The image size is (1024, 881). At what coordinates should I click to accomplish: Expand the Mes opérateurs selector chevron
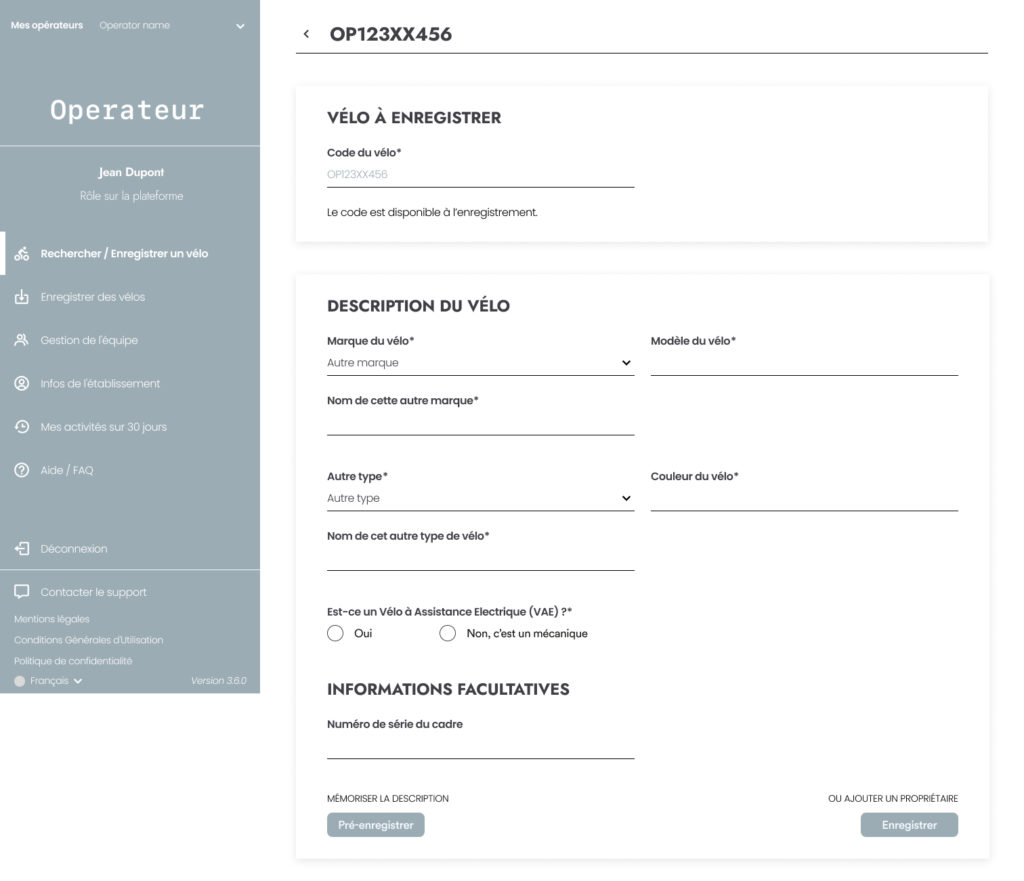(x=240, y=26)
